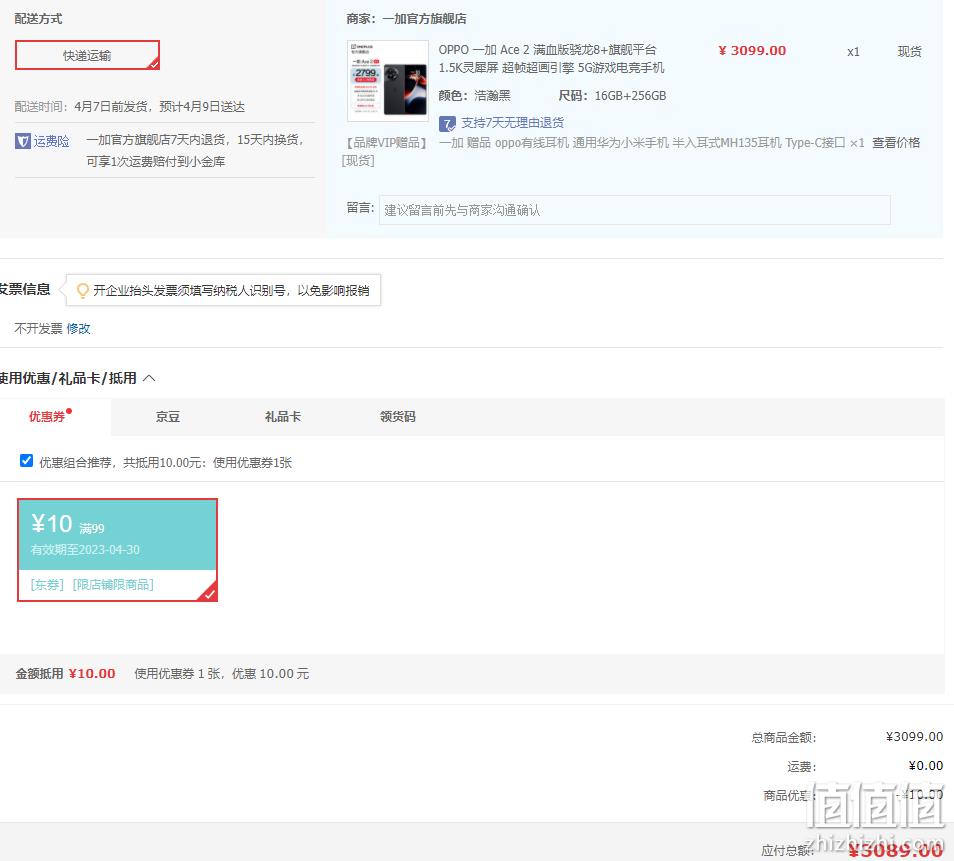
Task: Switch to the 优惠券 tab
Action: coord(47,417)
